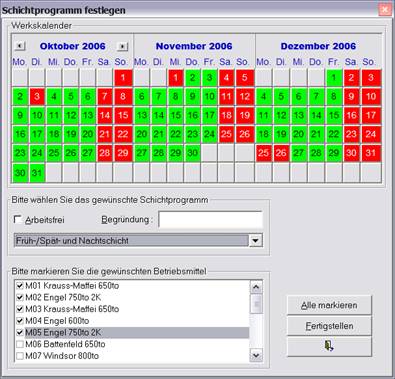Advance to next month with right arrow

[x=123, y=46]
